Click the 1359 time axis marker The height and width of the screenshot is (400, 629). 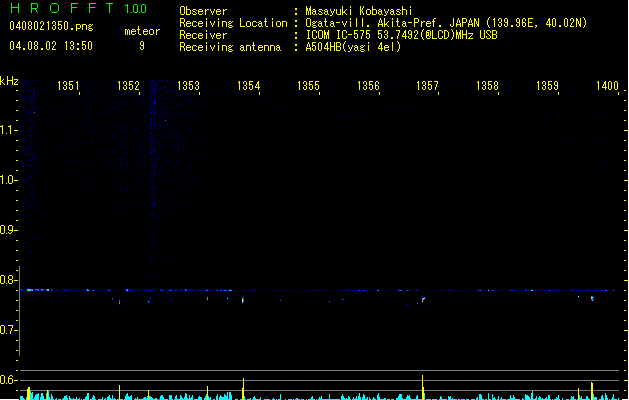548,86
